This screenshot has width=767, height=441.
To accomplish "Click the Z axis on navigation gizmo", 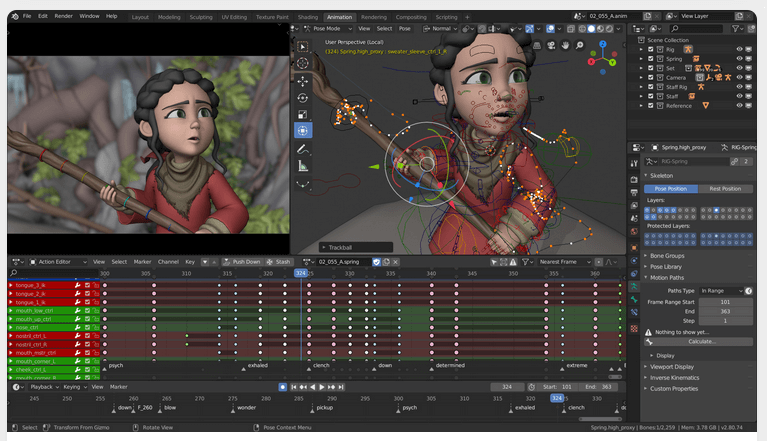I will click(x=603, y=44).
